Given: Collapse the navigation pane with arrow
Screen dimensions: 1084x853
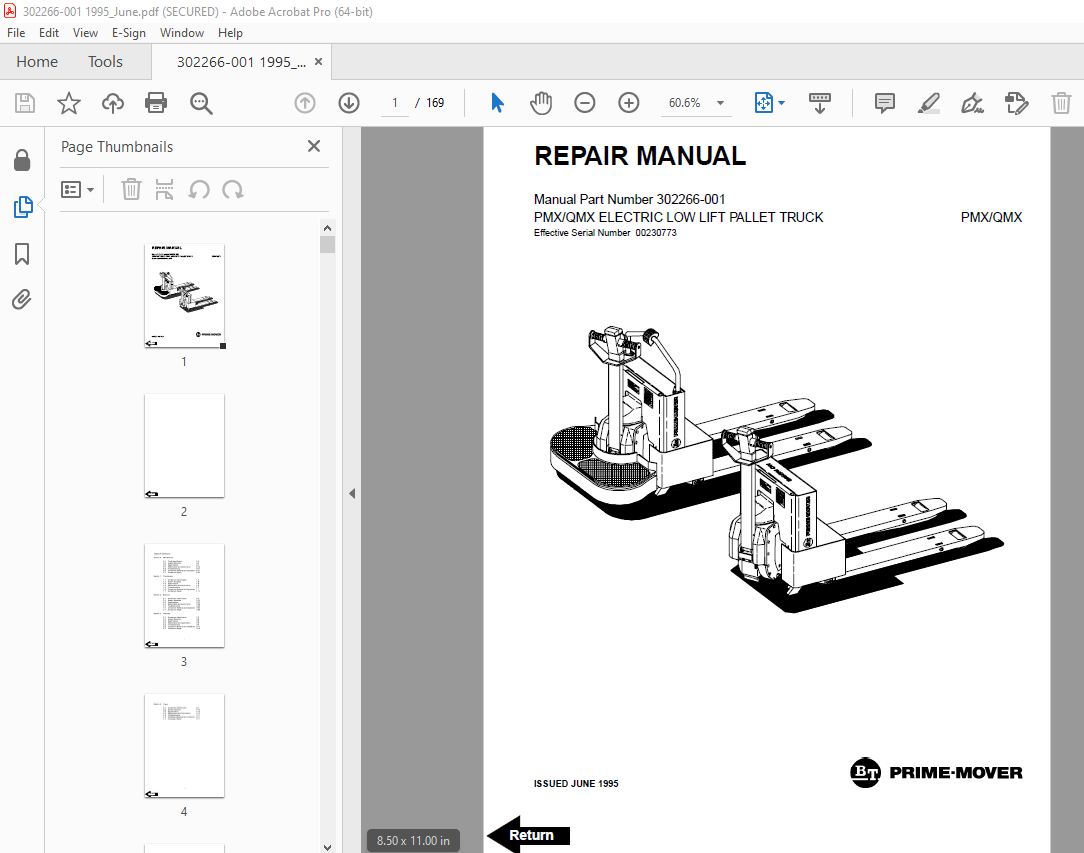Looking at the screenshot, I should [352, 494].
